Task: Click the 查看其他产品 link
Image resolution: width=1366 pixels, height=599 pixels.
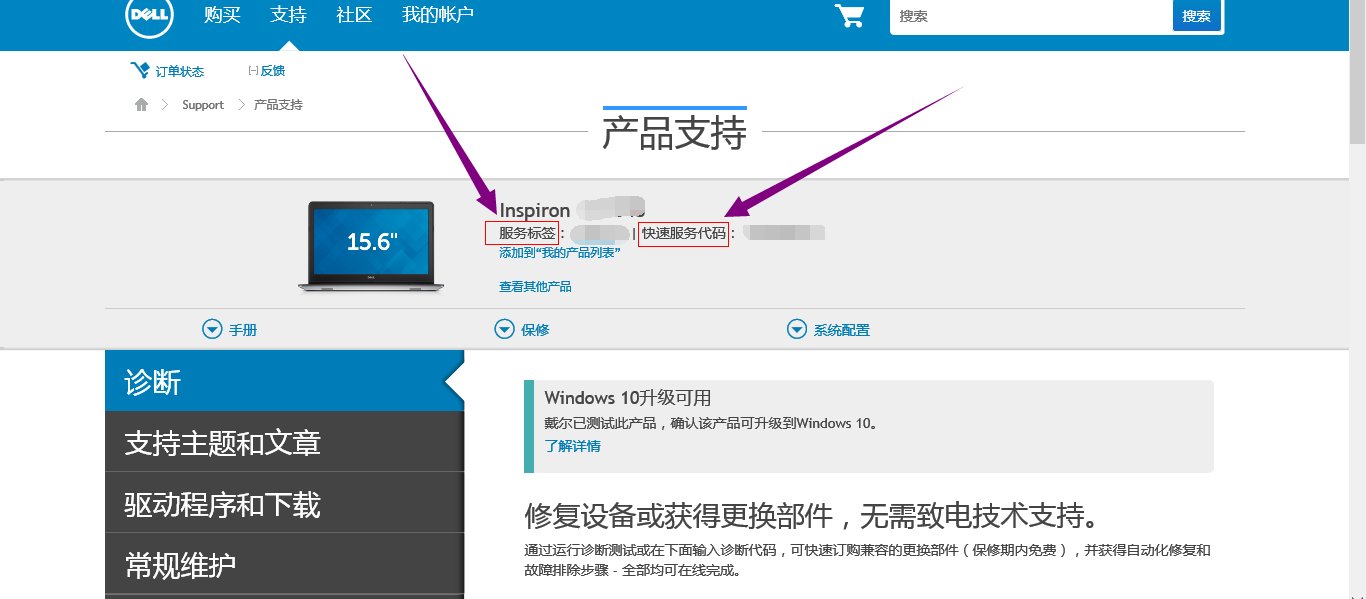Action: pyautogui.click(x=537, y=286)
